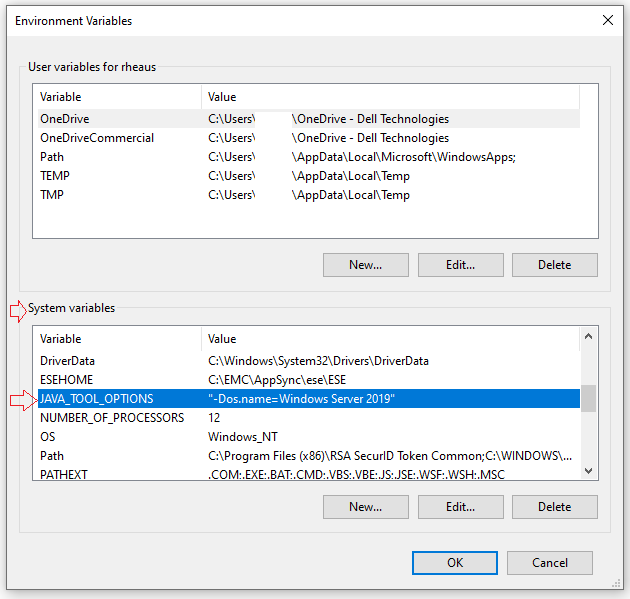This screenshot has width=630, height=599.
Task: Select the OneDriveCommercial user variable
Action: tap(97, 138)
